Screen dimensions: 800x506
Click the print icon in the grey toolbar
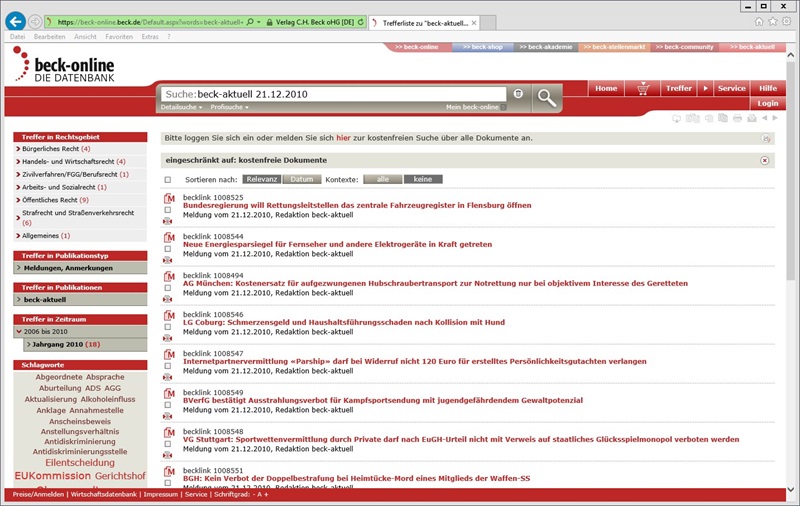coord(737,118)
